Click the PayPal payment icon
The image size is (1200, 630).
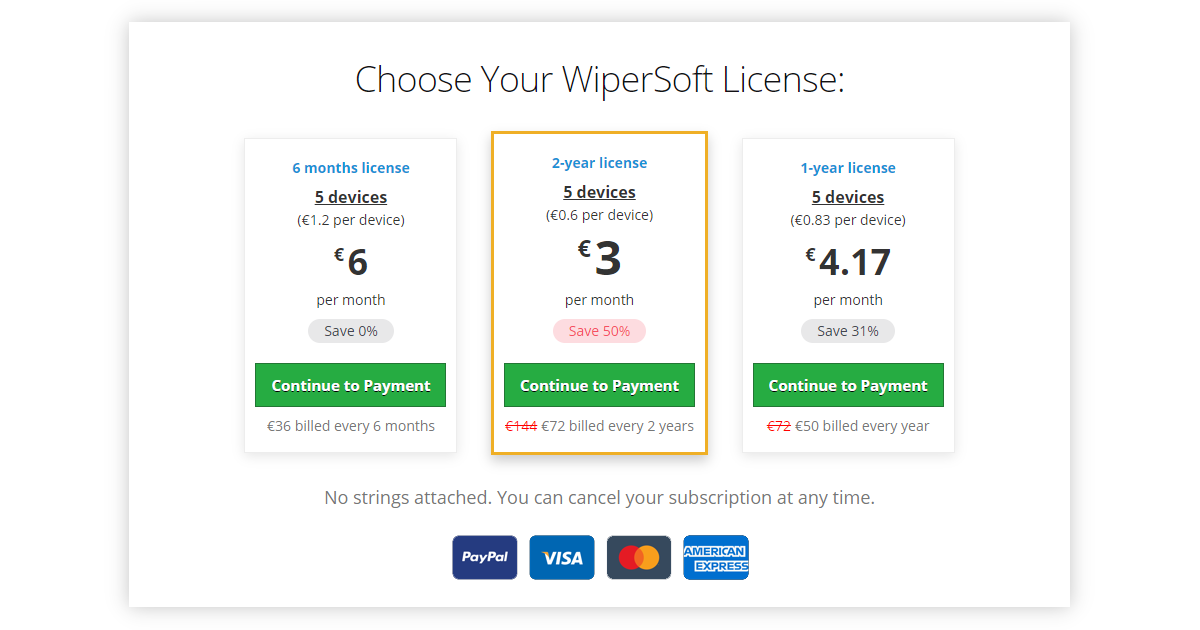pyautogui.click(x=485, y=557)
